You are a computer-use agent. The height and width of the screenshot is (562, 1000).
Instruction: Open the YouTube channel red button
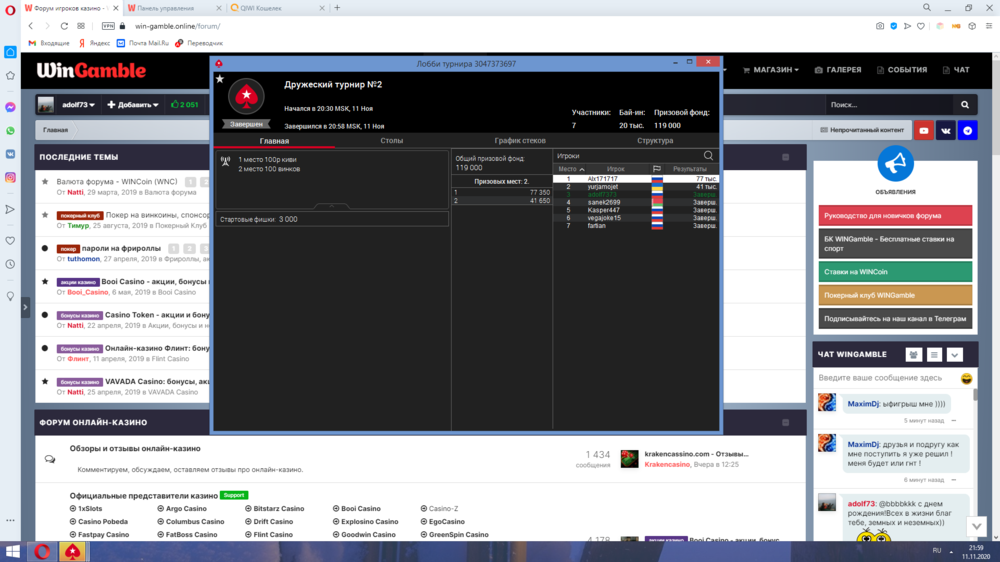coord(924,130)
